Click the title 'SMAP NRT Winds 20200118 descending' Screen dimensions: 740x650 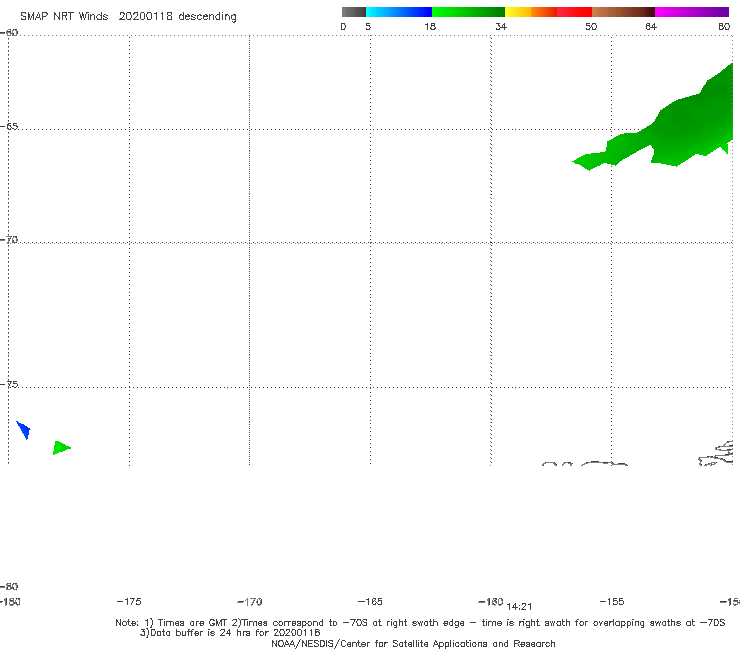tap(128, 17)
